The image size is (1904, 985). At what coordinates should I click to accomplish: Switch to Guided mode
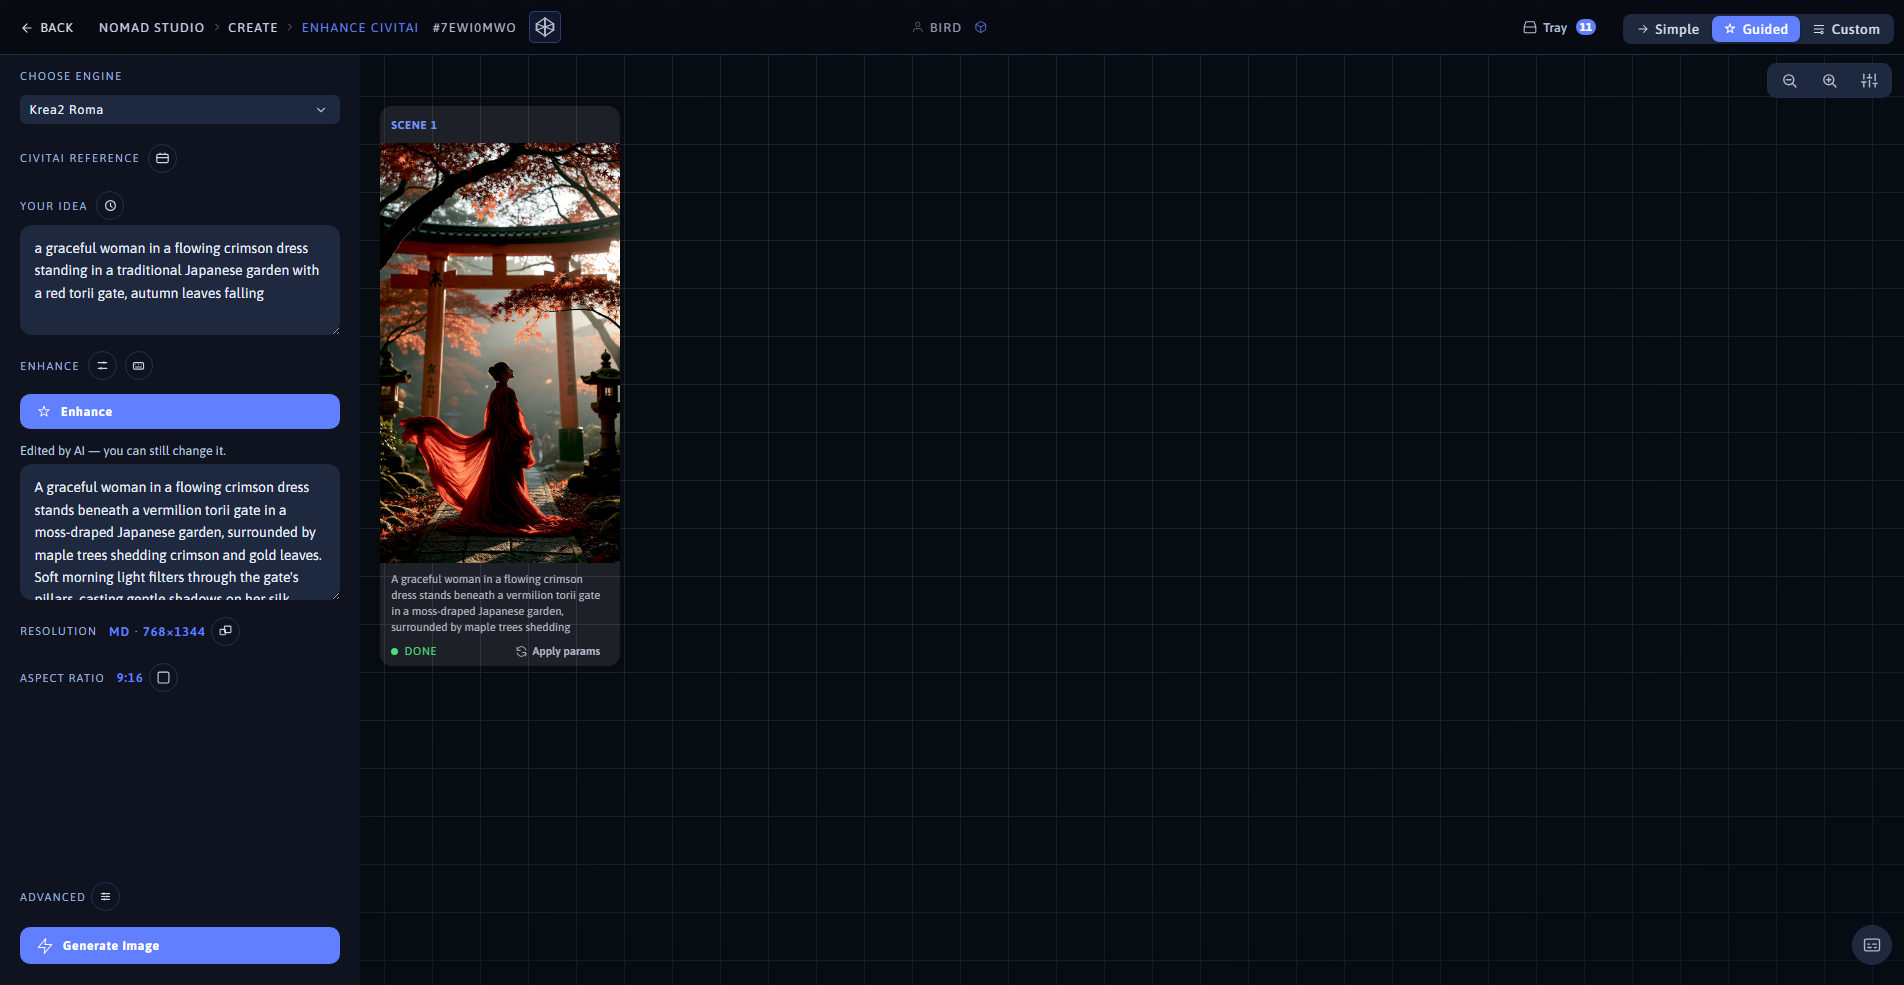pyautogui.click(x=1756, y=29)
